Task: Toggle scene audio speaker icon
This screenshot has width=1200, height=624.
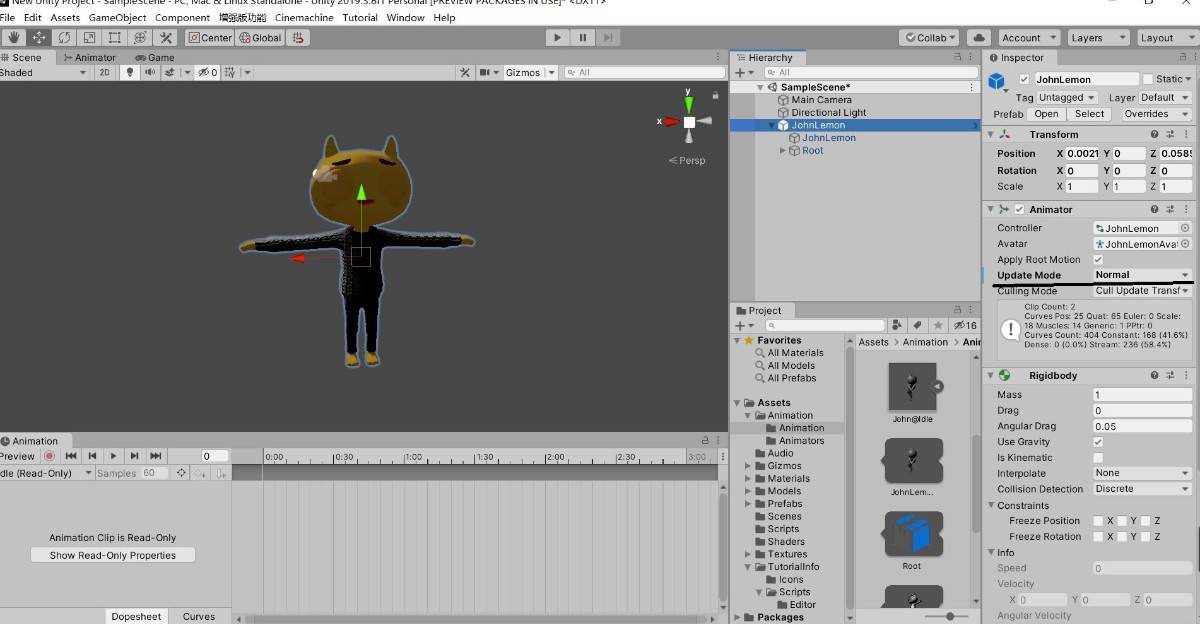Action: pos(150,72)
